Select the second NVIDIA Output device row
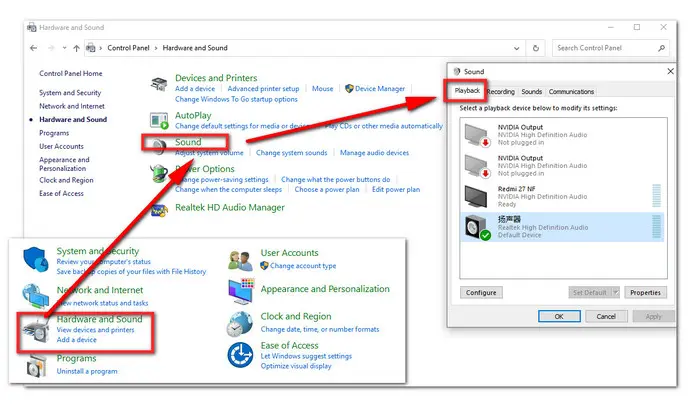 (x=562, y=166)
